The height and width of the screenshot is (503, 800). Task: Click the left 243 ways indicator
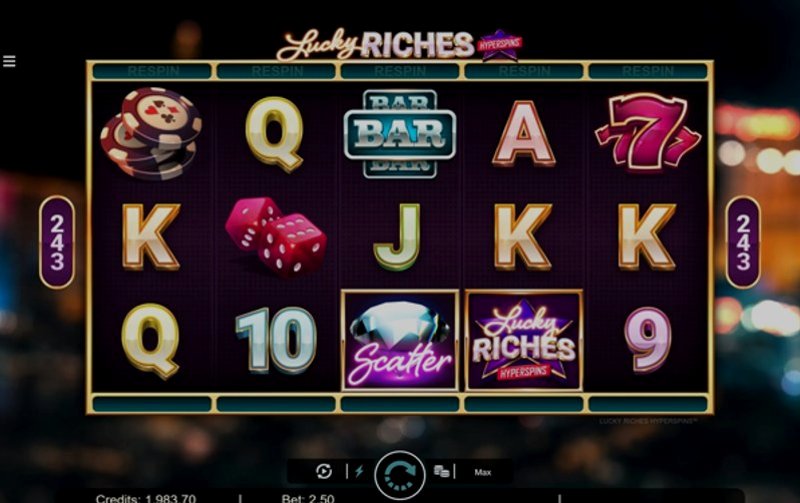[57, 242]
